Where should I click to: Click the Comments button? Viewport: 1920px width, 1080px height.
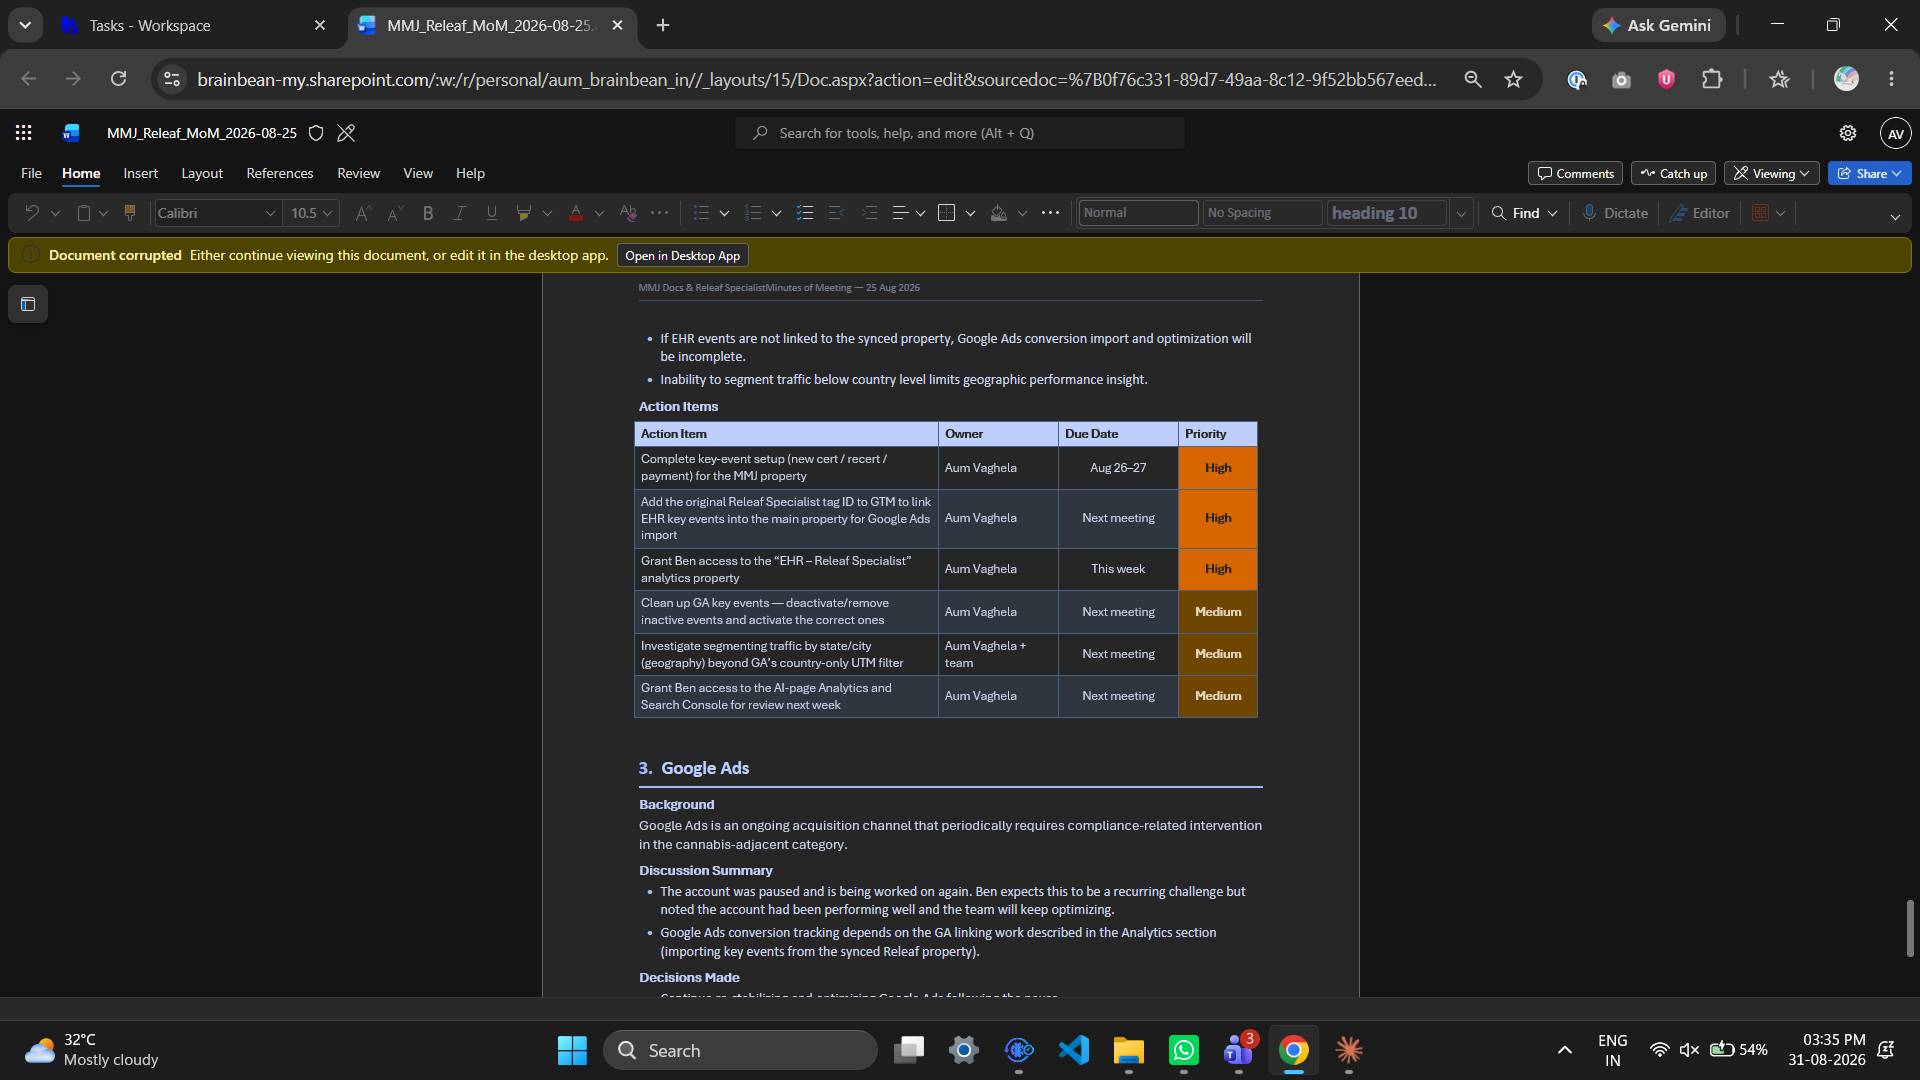click(1575, 173)
